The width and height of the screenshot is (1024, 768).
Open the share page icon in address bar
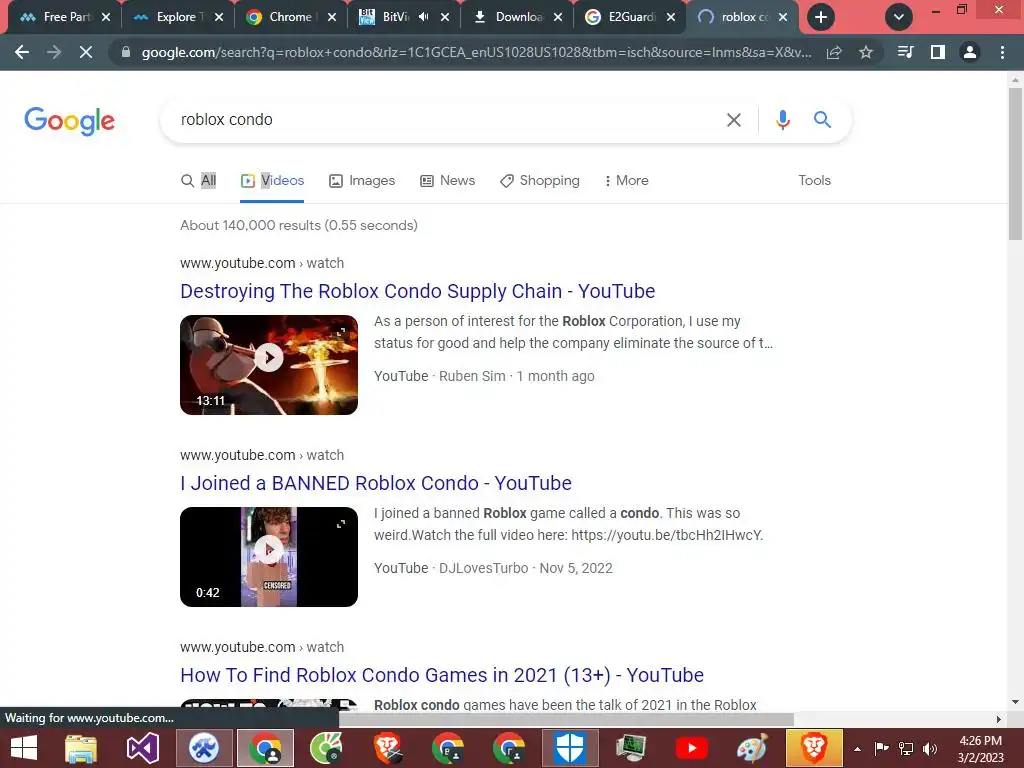click(834, 52)
